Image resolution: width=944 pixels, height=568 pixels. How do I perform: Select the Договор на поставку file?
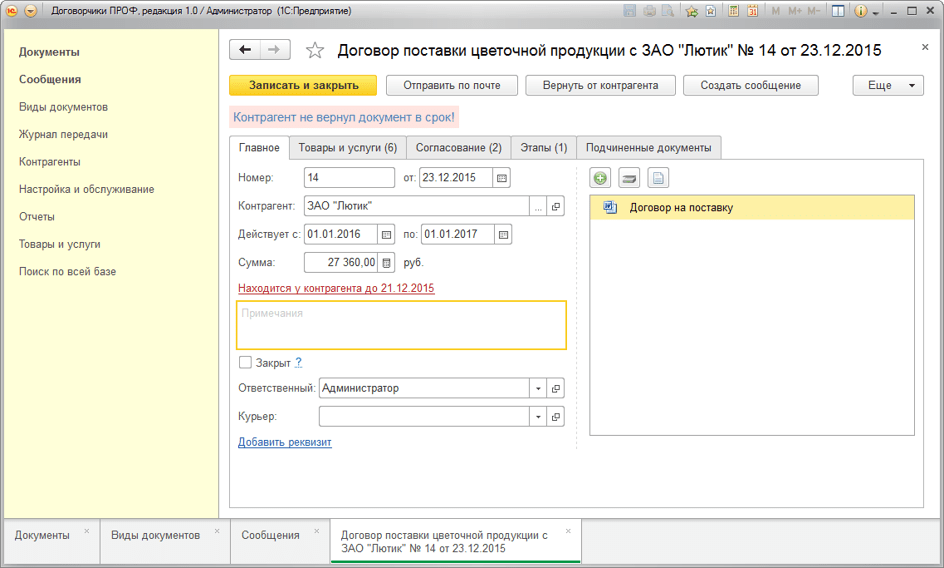click(681, 208)
